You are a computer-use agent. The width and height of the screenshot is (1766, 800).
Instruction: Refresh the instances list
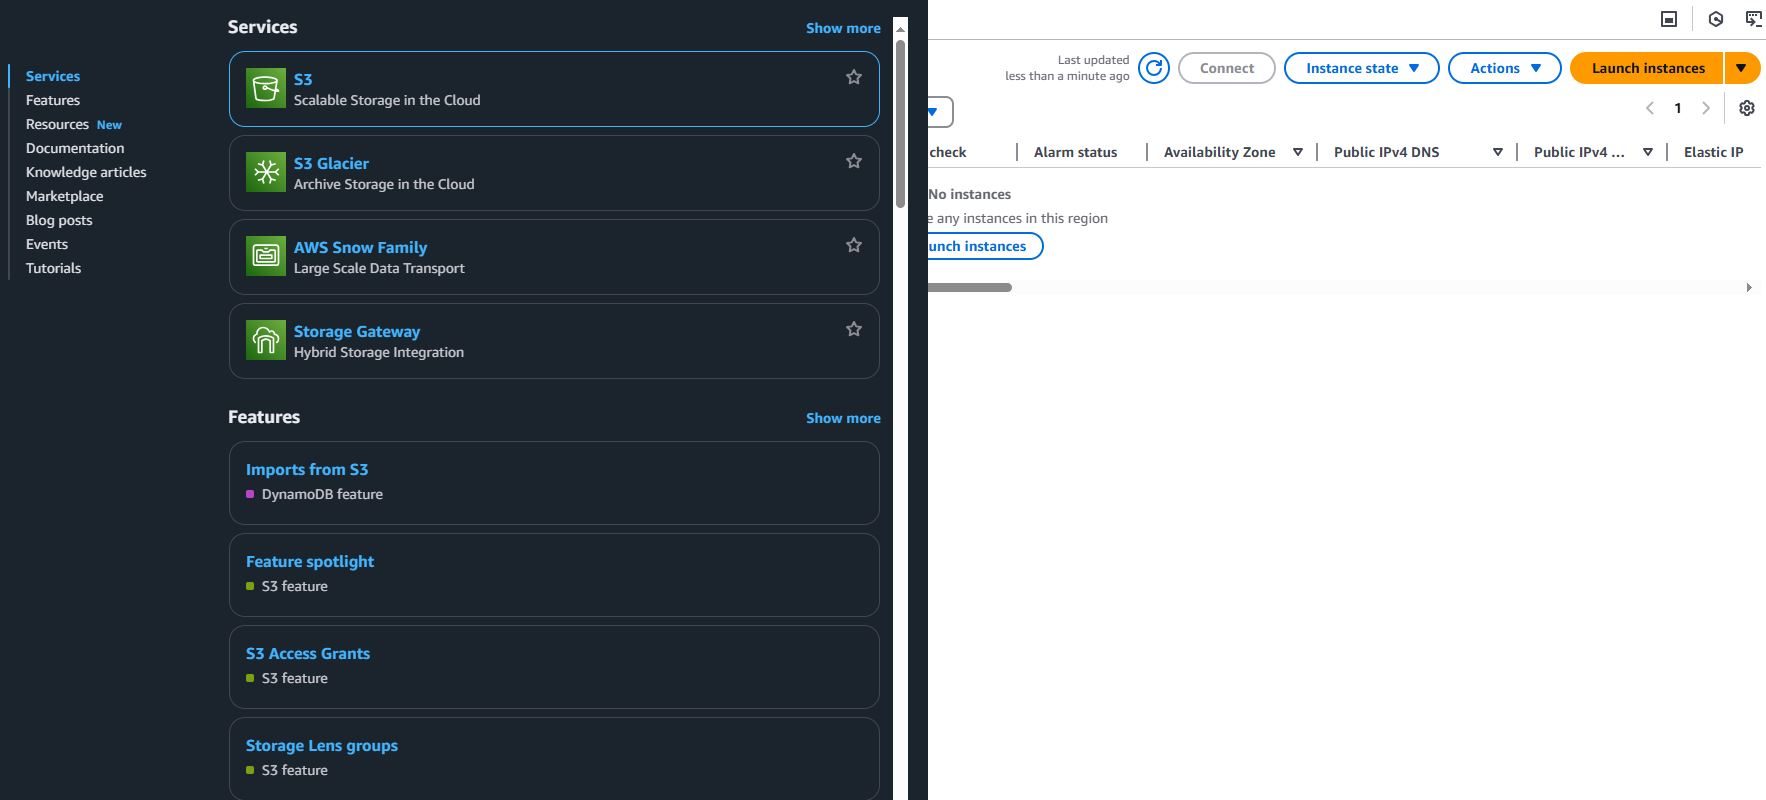(x=1154, y=68)
